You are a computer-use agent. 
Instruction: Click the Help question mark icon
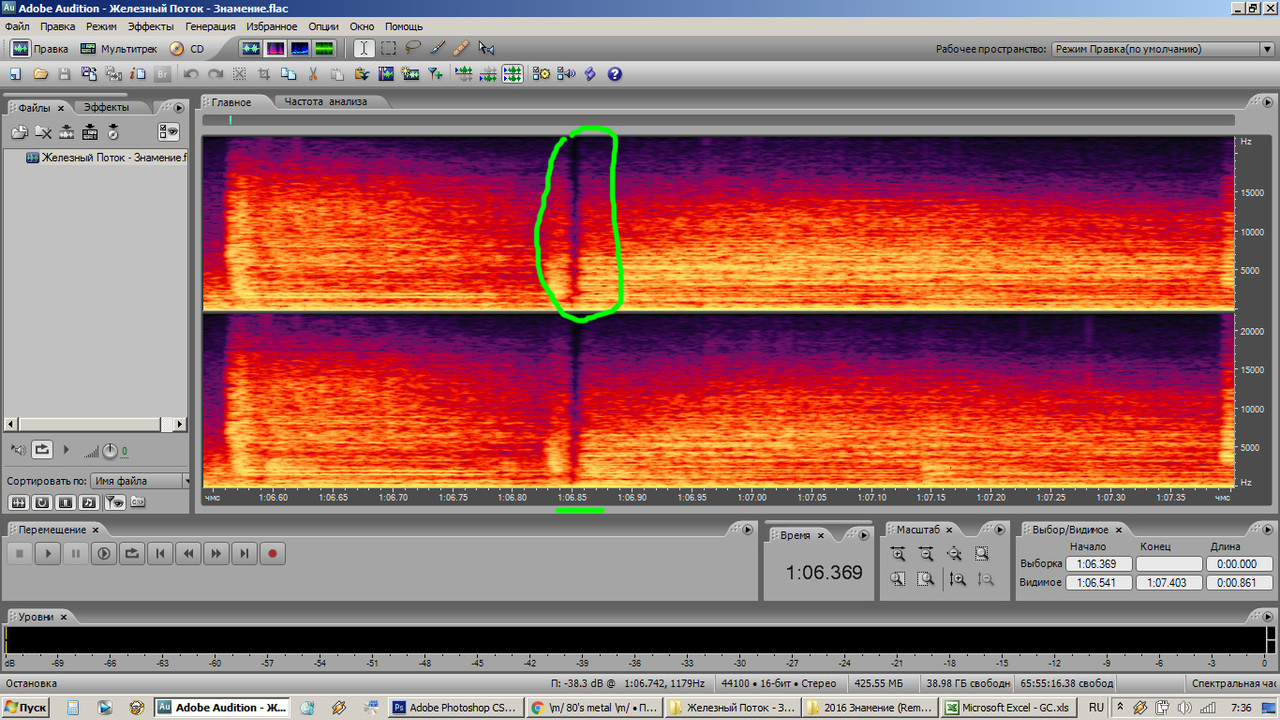615,74
